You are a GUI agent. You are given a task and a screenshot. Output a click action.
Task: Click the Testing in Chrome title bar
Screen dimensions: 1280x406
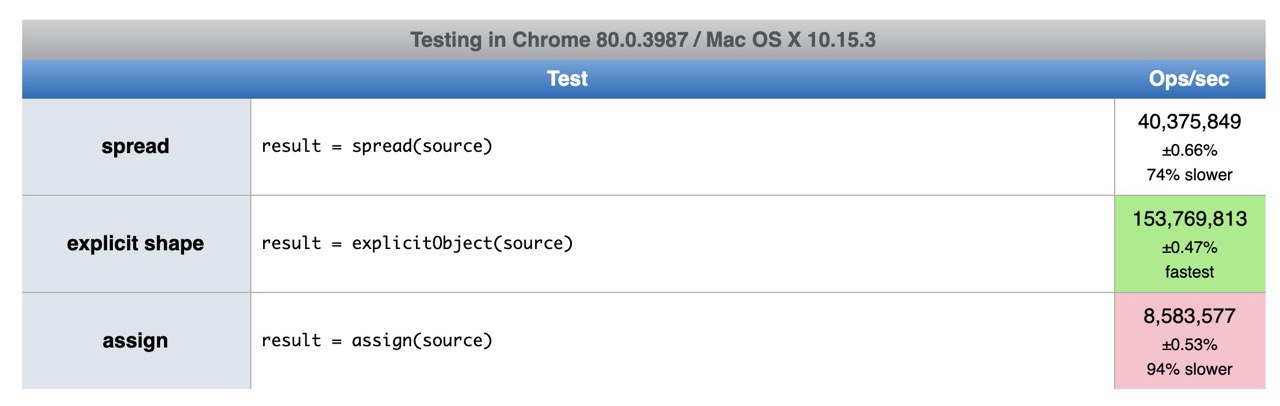[x=644, y=40]
